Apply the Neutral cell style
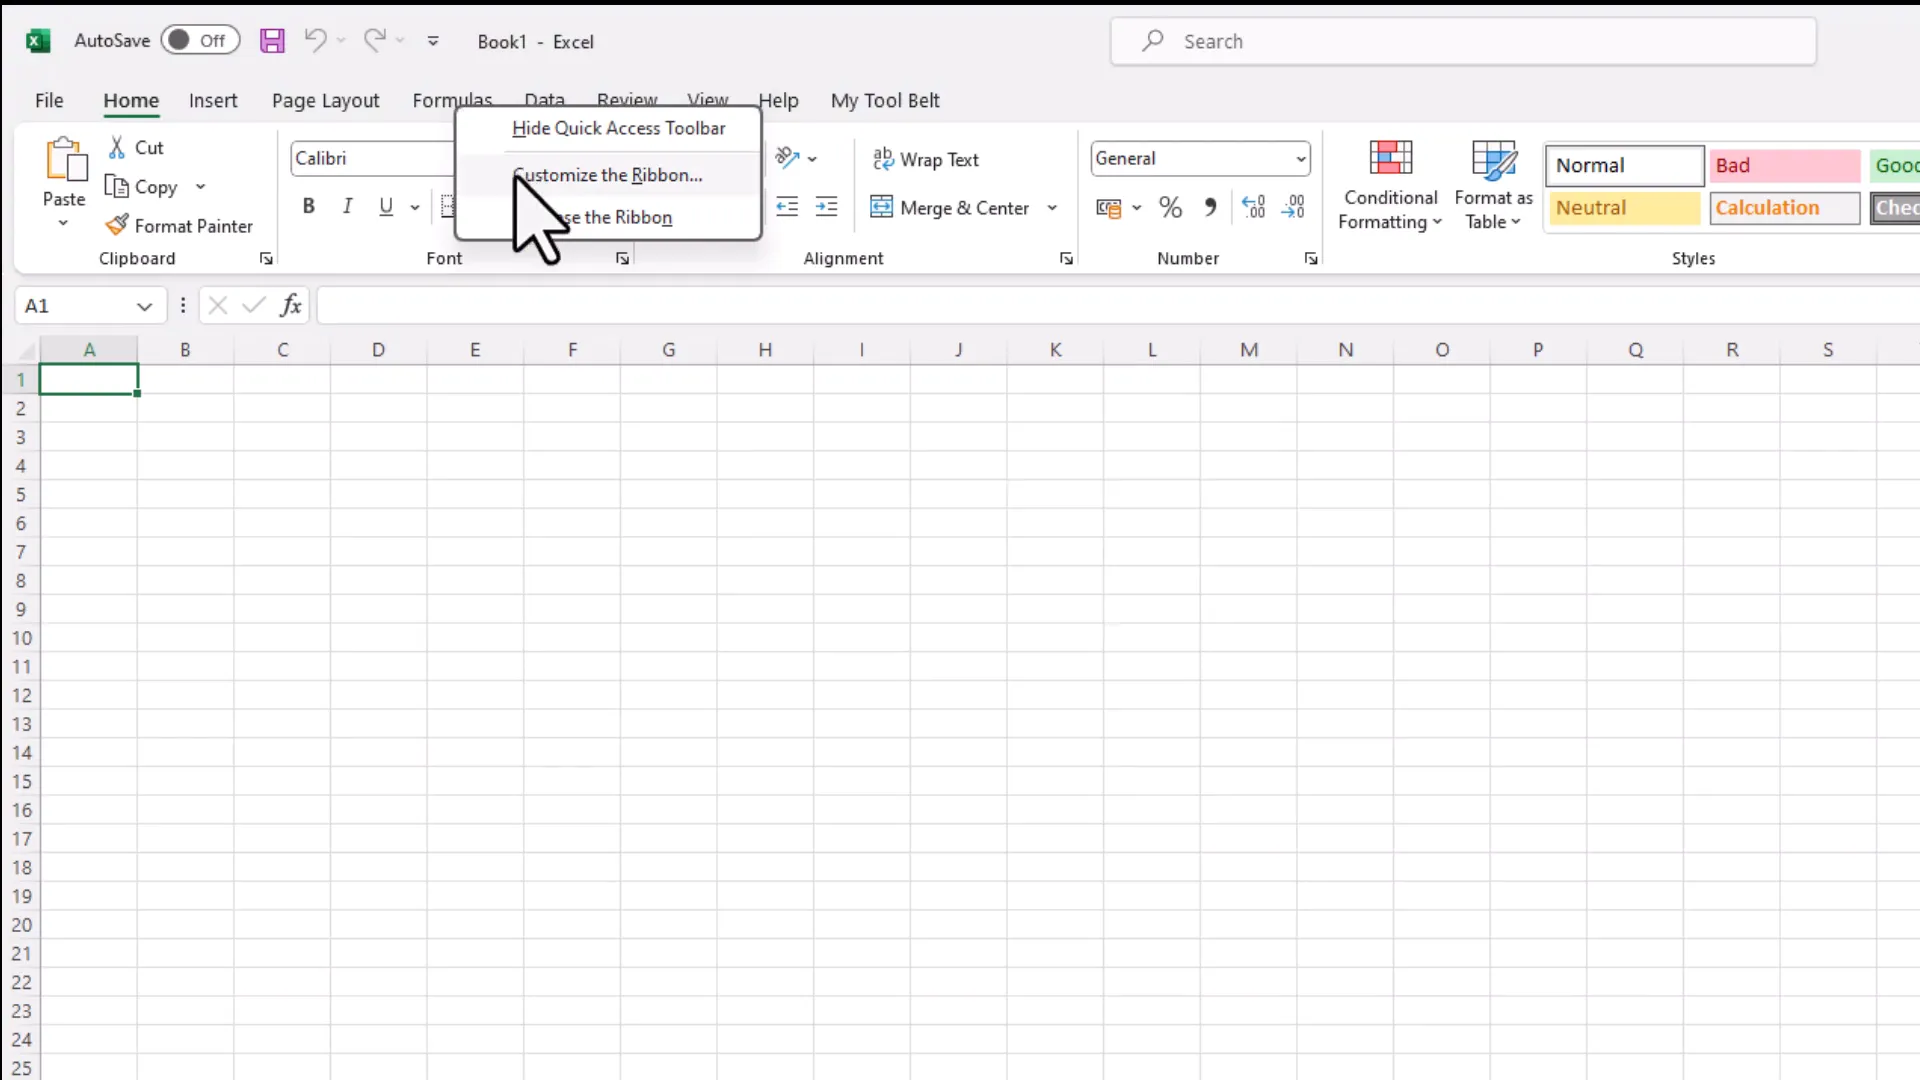Screen dimensions: 1920x1080 1623,207
